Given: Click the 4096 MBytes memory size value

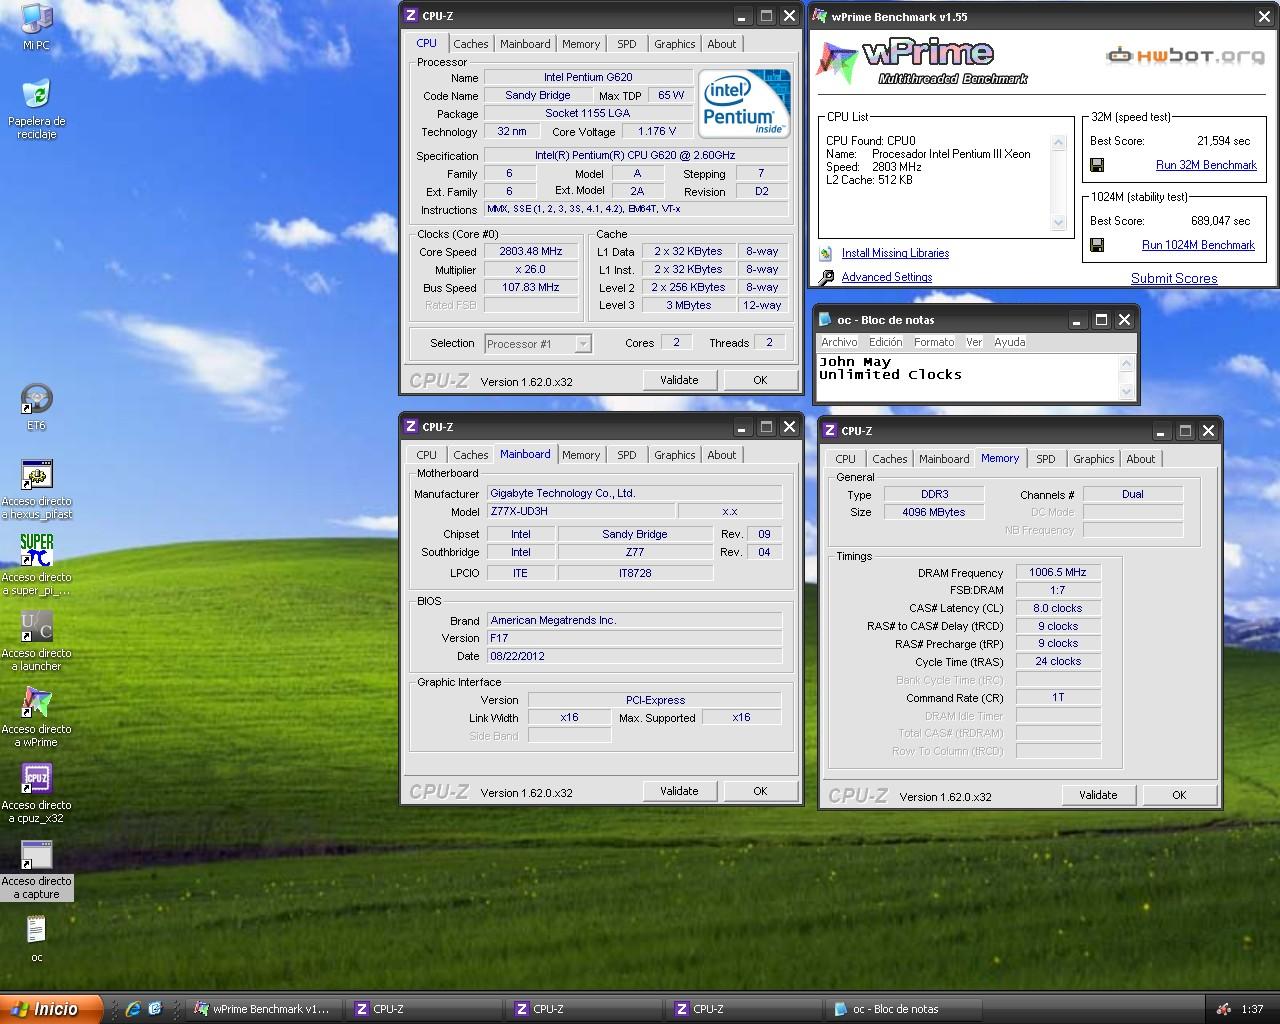Looking at the screenshot, I should (x=934, y=513).
